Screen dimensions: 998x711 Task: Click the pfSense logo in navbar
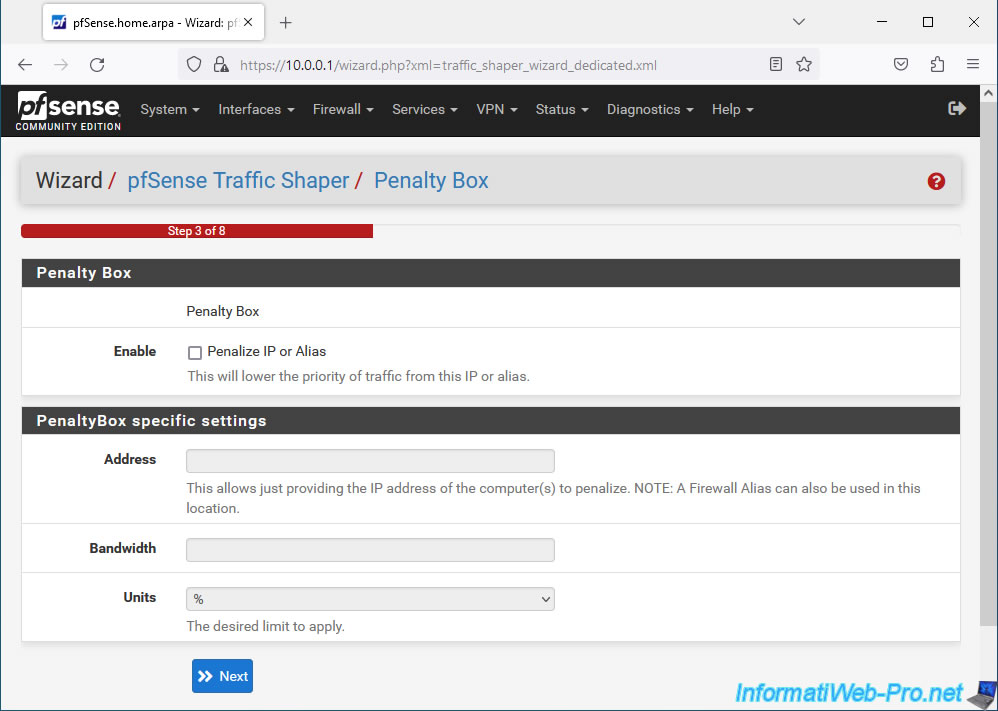tap(68, 111)
